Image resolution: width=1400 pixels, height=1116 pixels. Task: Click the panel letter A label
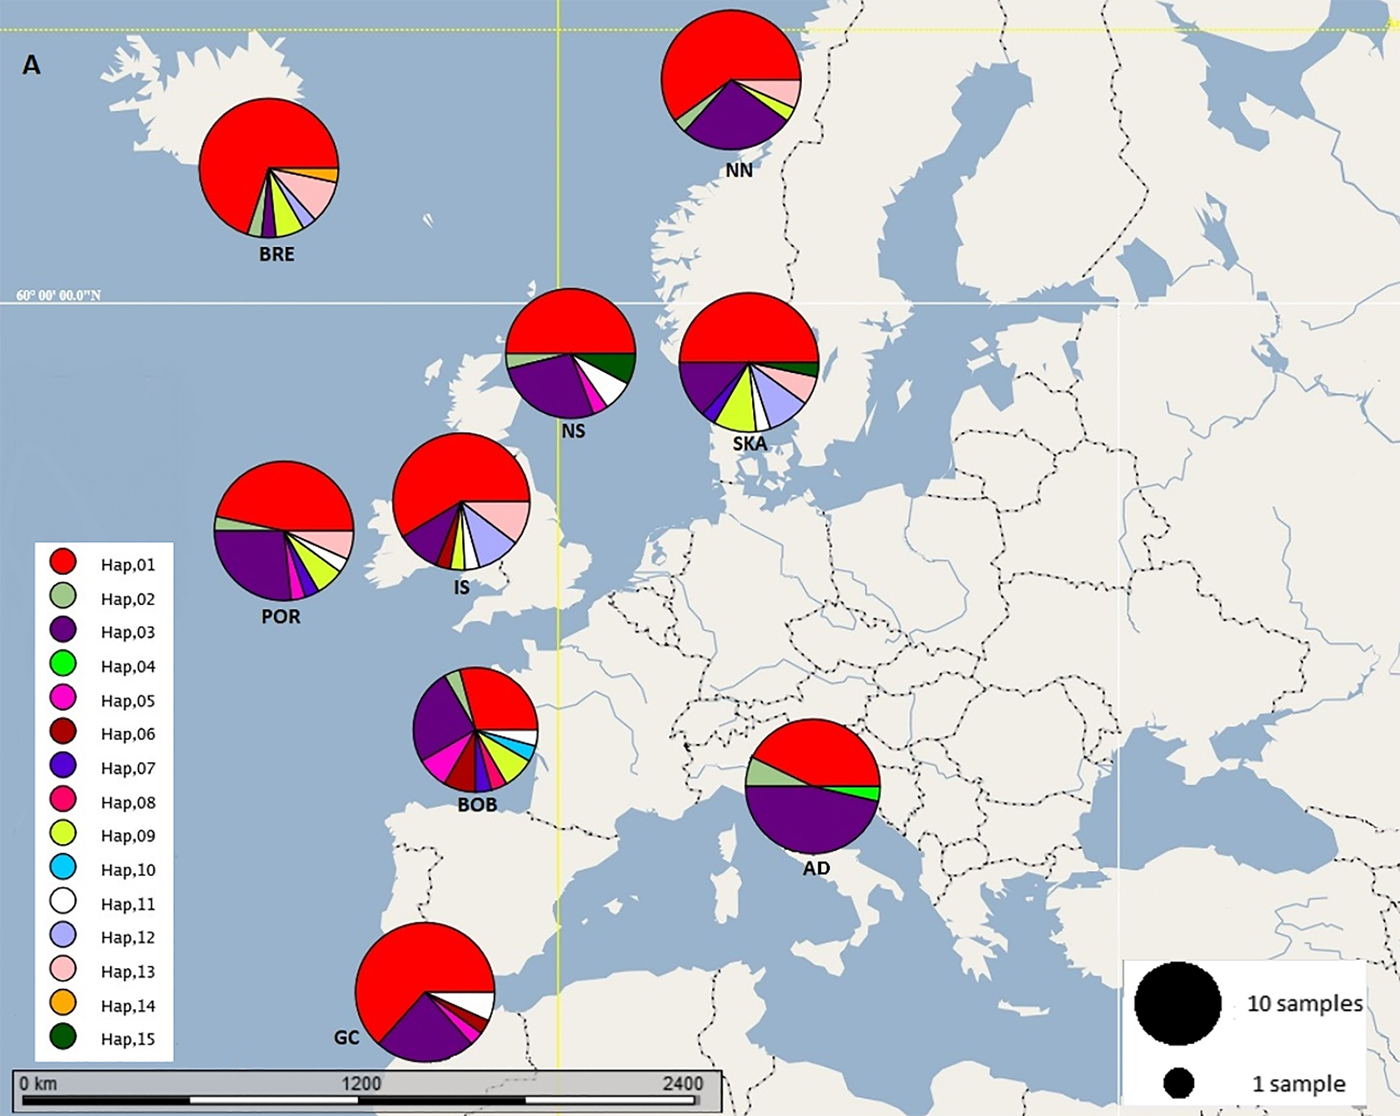[32, 66]
